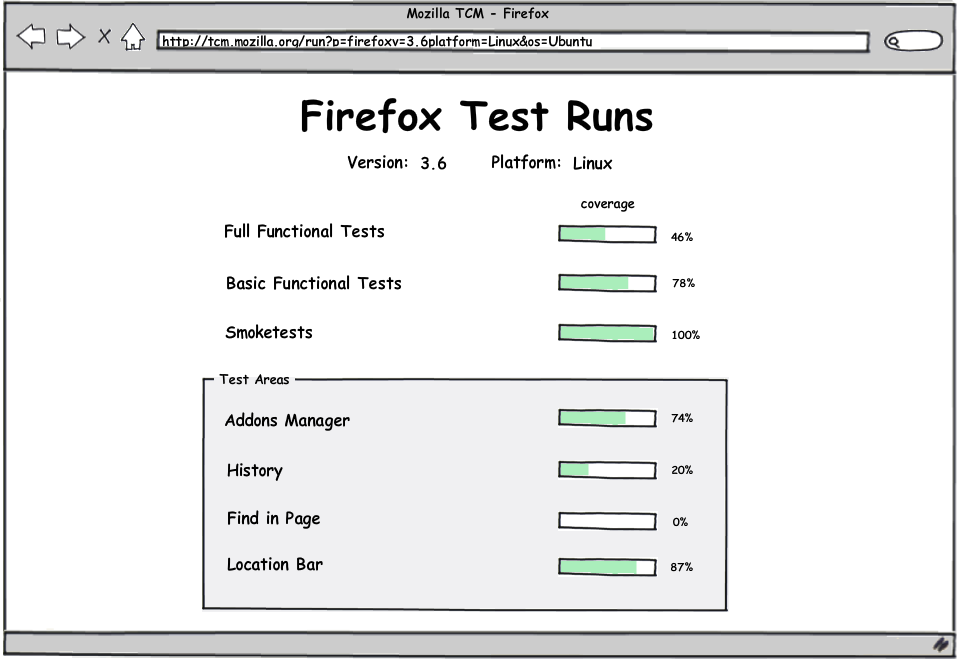The image size is (957, 659).
Task: Stop loading with the X icon
Action: pyautogui.click(x=104, y=37)
